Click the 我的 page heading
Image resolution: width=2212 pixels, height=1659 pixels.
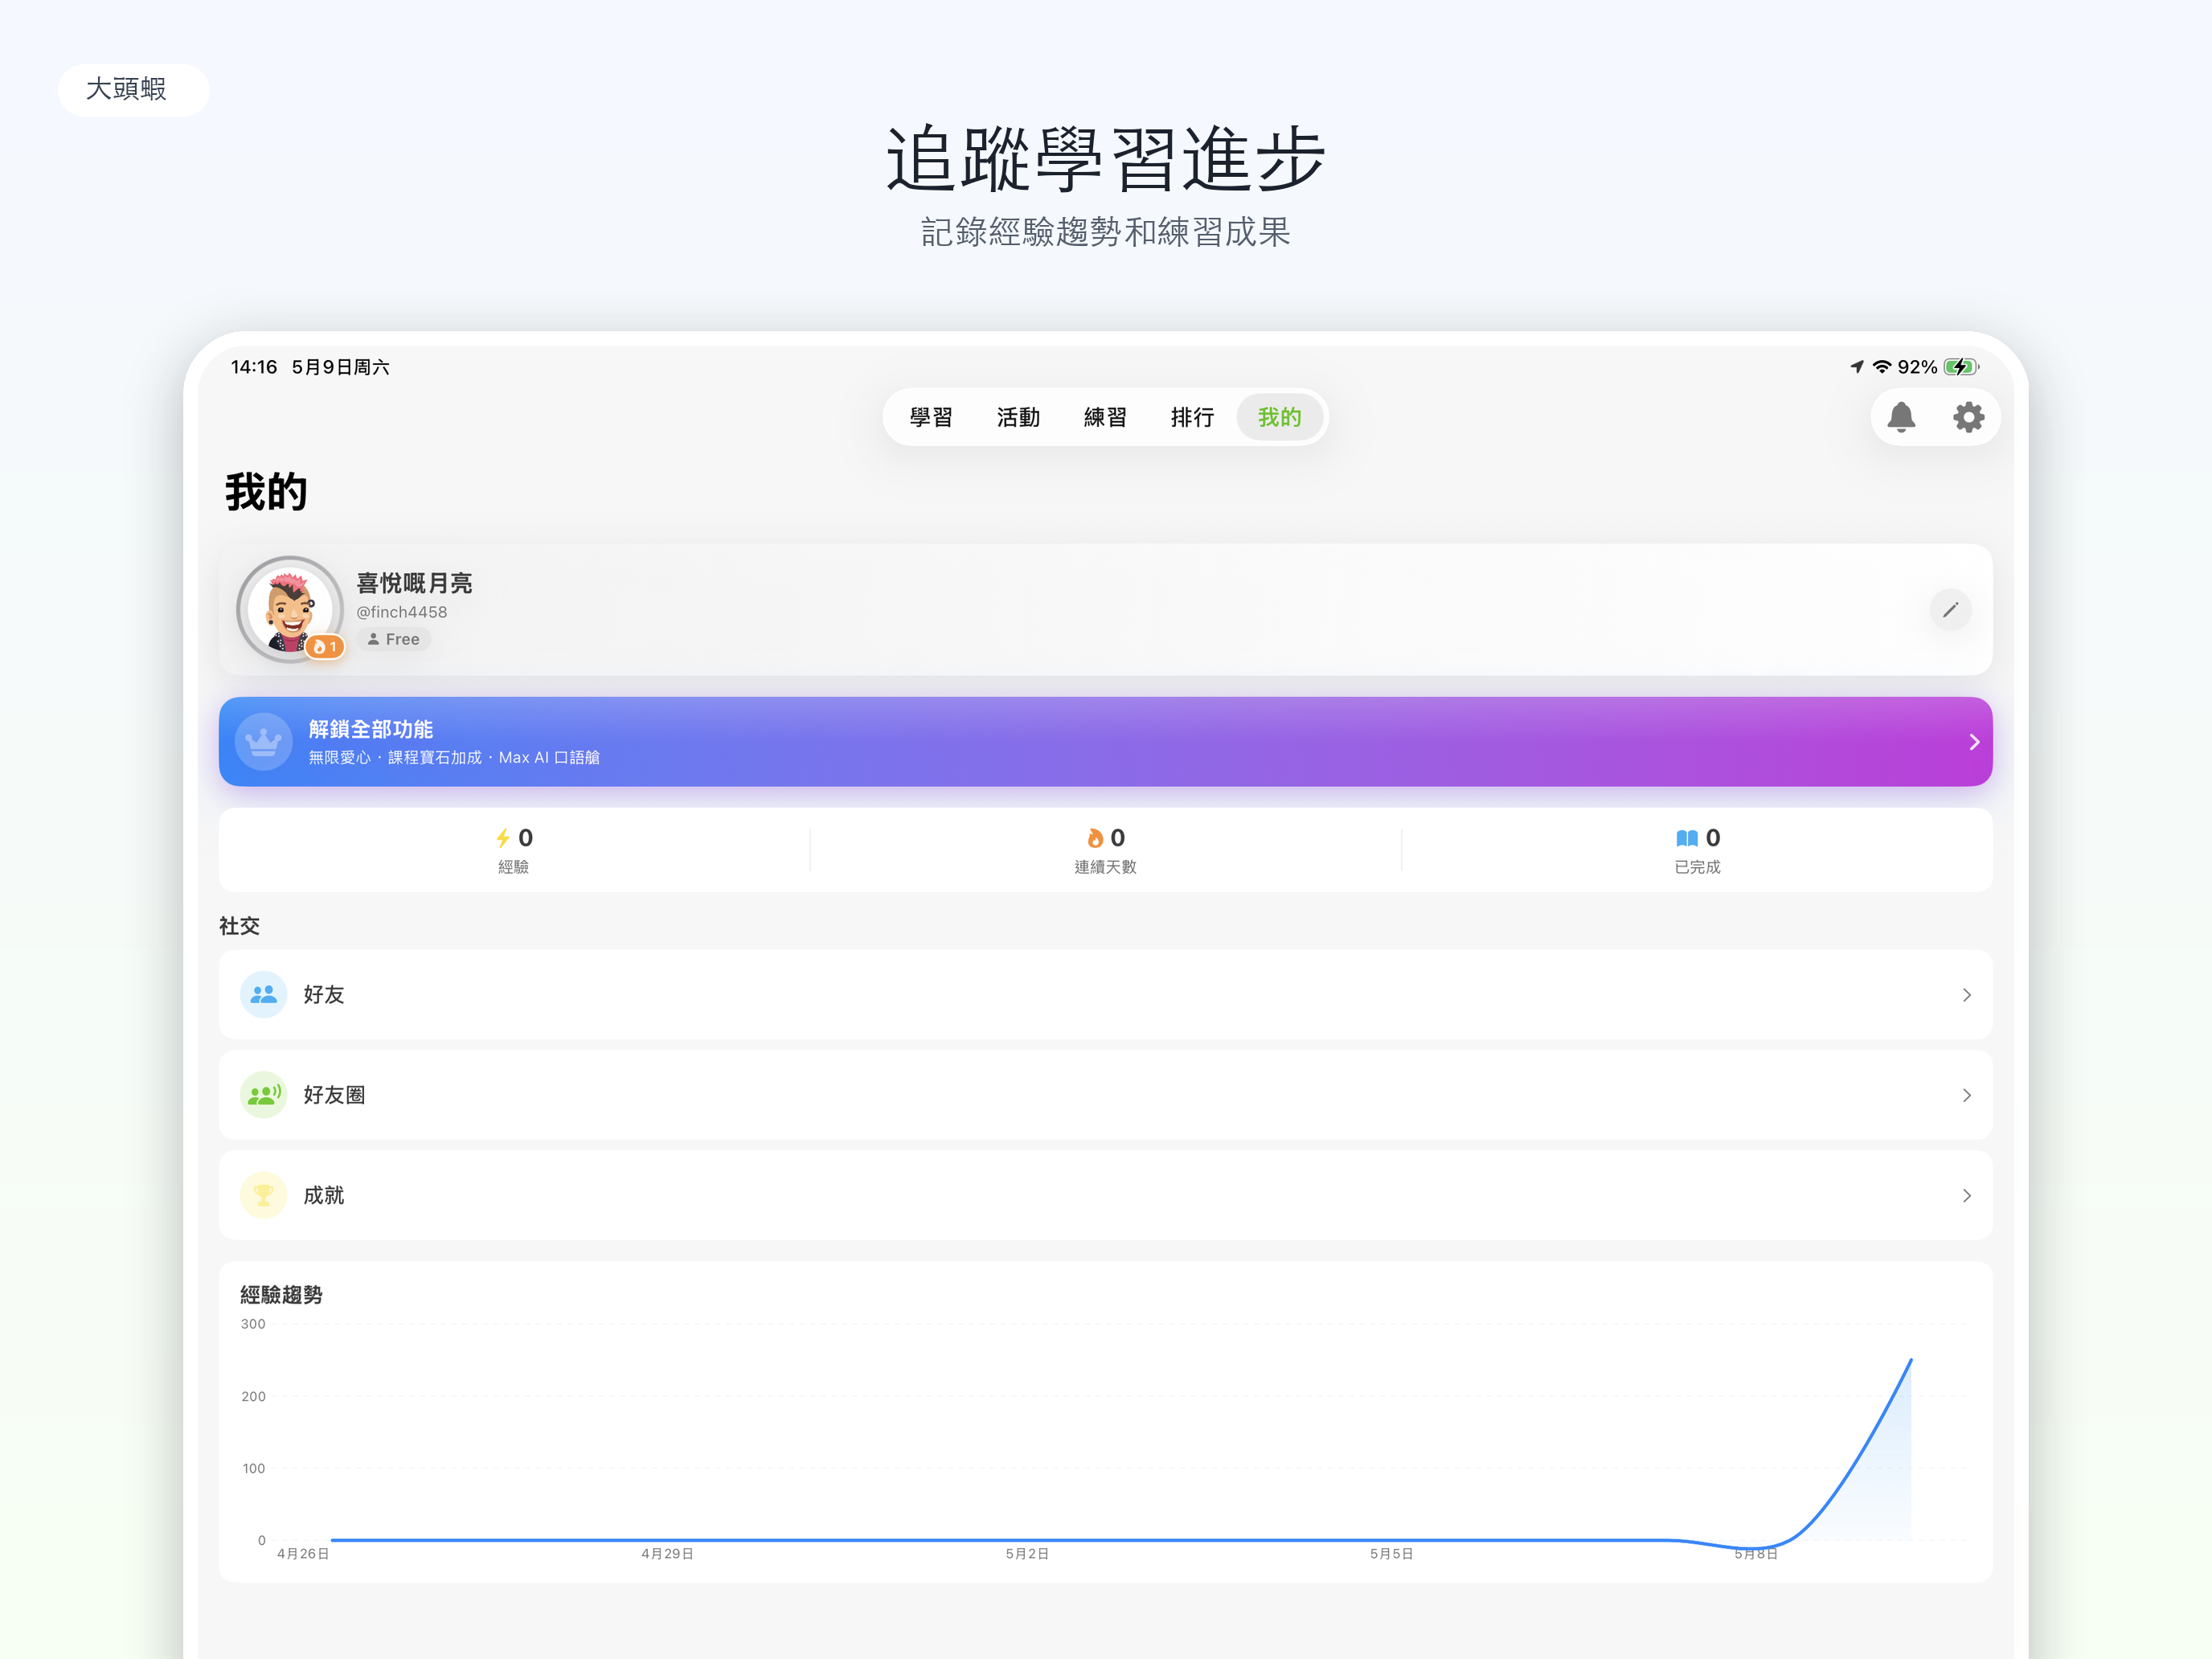[266, 492]
